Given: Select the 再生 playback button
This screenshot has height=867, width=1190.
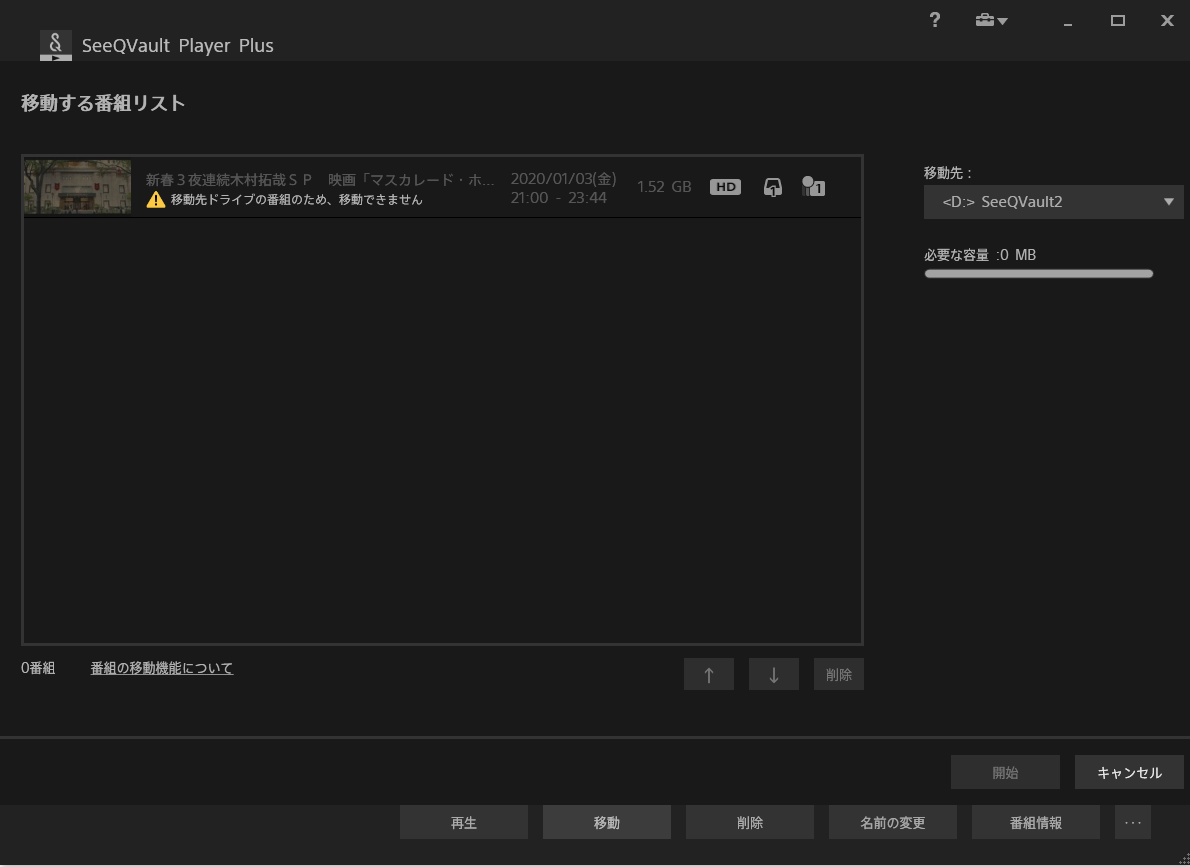Looking at the screenshot, I should (x=464, y=822).
